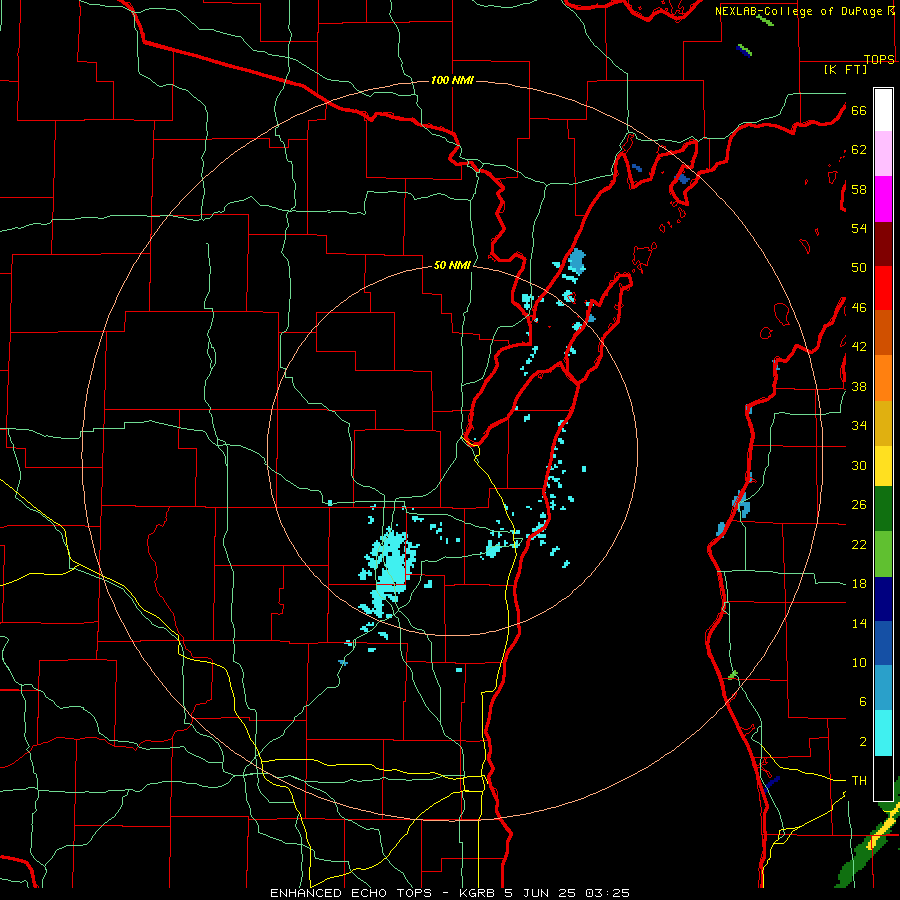Screen dimensions: 900x900
Task: Click the '54' legend value
Action: 859,228
